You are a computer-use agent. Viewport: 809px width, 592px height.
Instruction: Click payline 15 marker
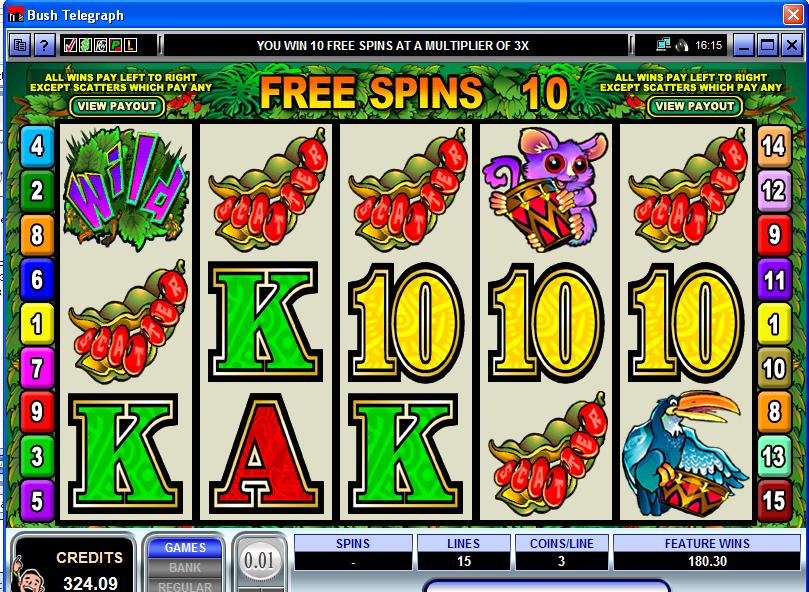point(774,500)
